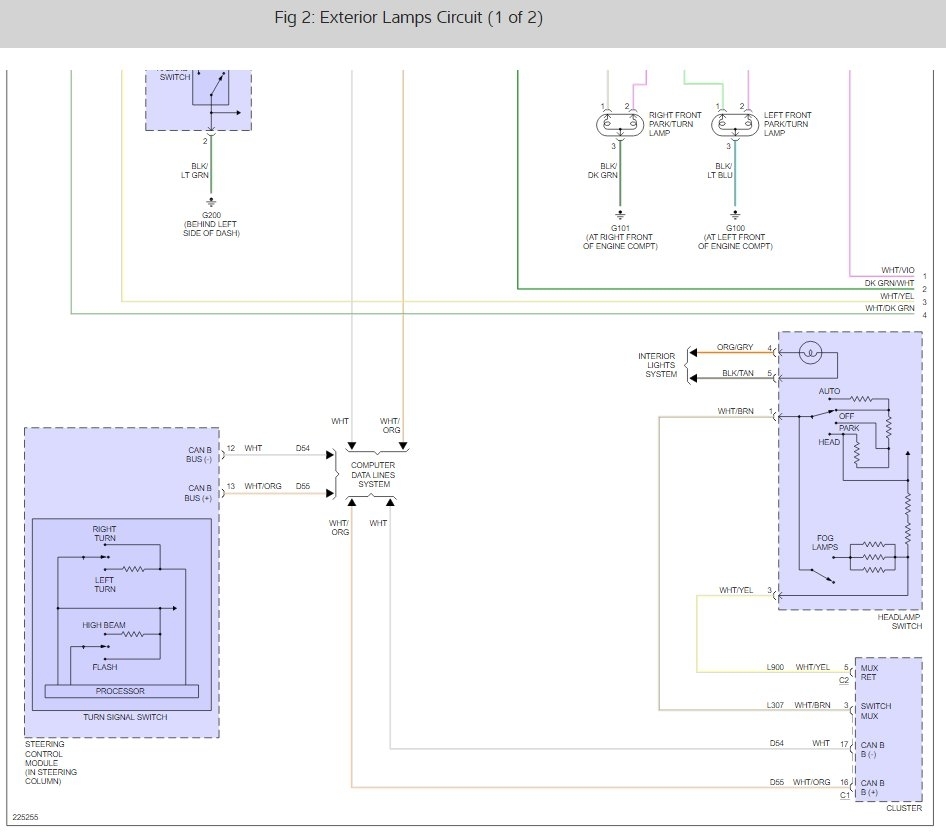
Task: Select the CLUSTER module label
Action: tap(903, 809)
